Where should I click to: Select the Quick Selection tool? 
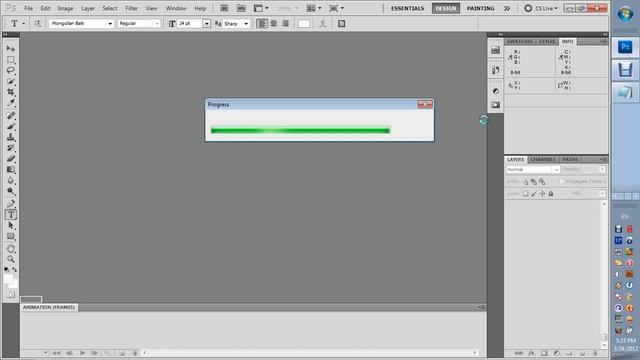(x=11, y=81)
